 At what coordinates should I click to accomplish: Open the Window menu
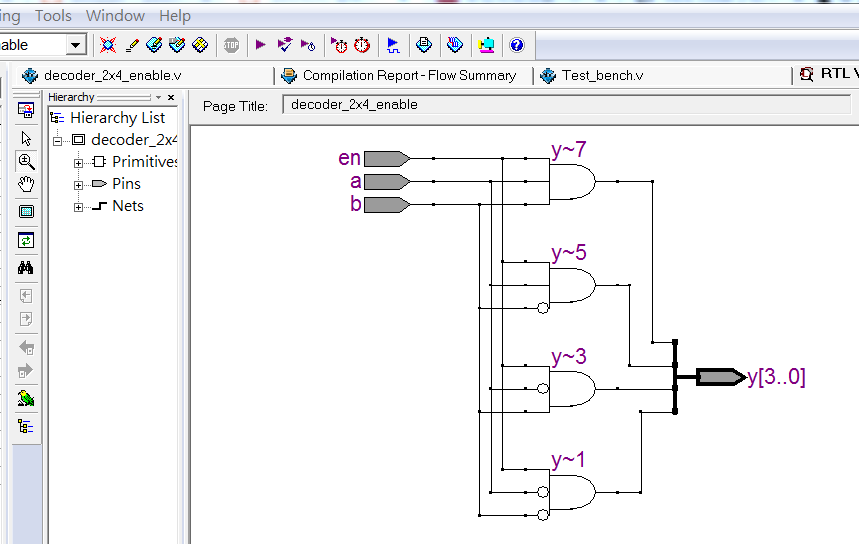pos(115,16)
